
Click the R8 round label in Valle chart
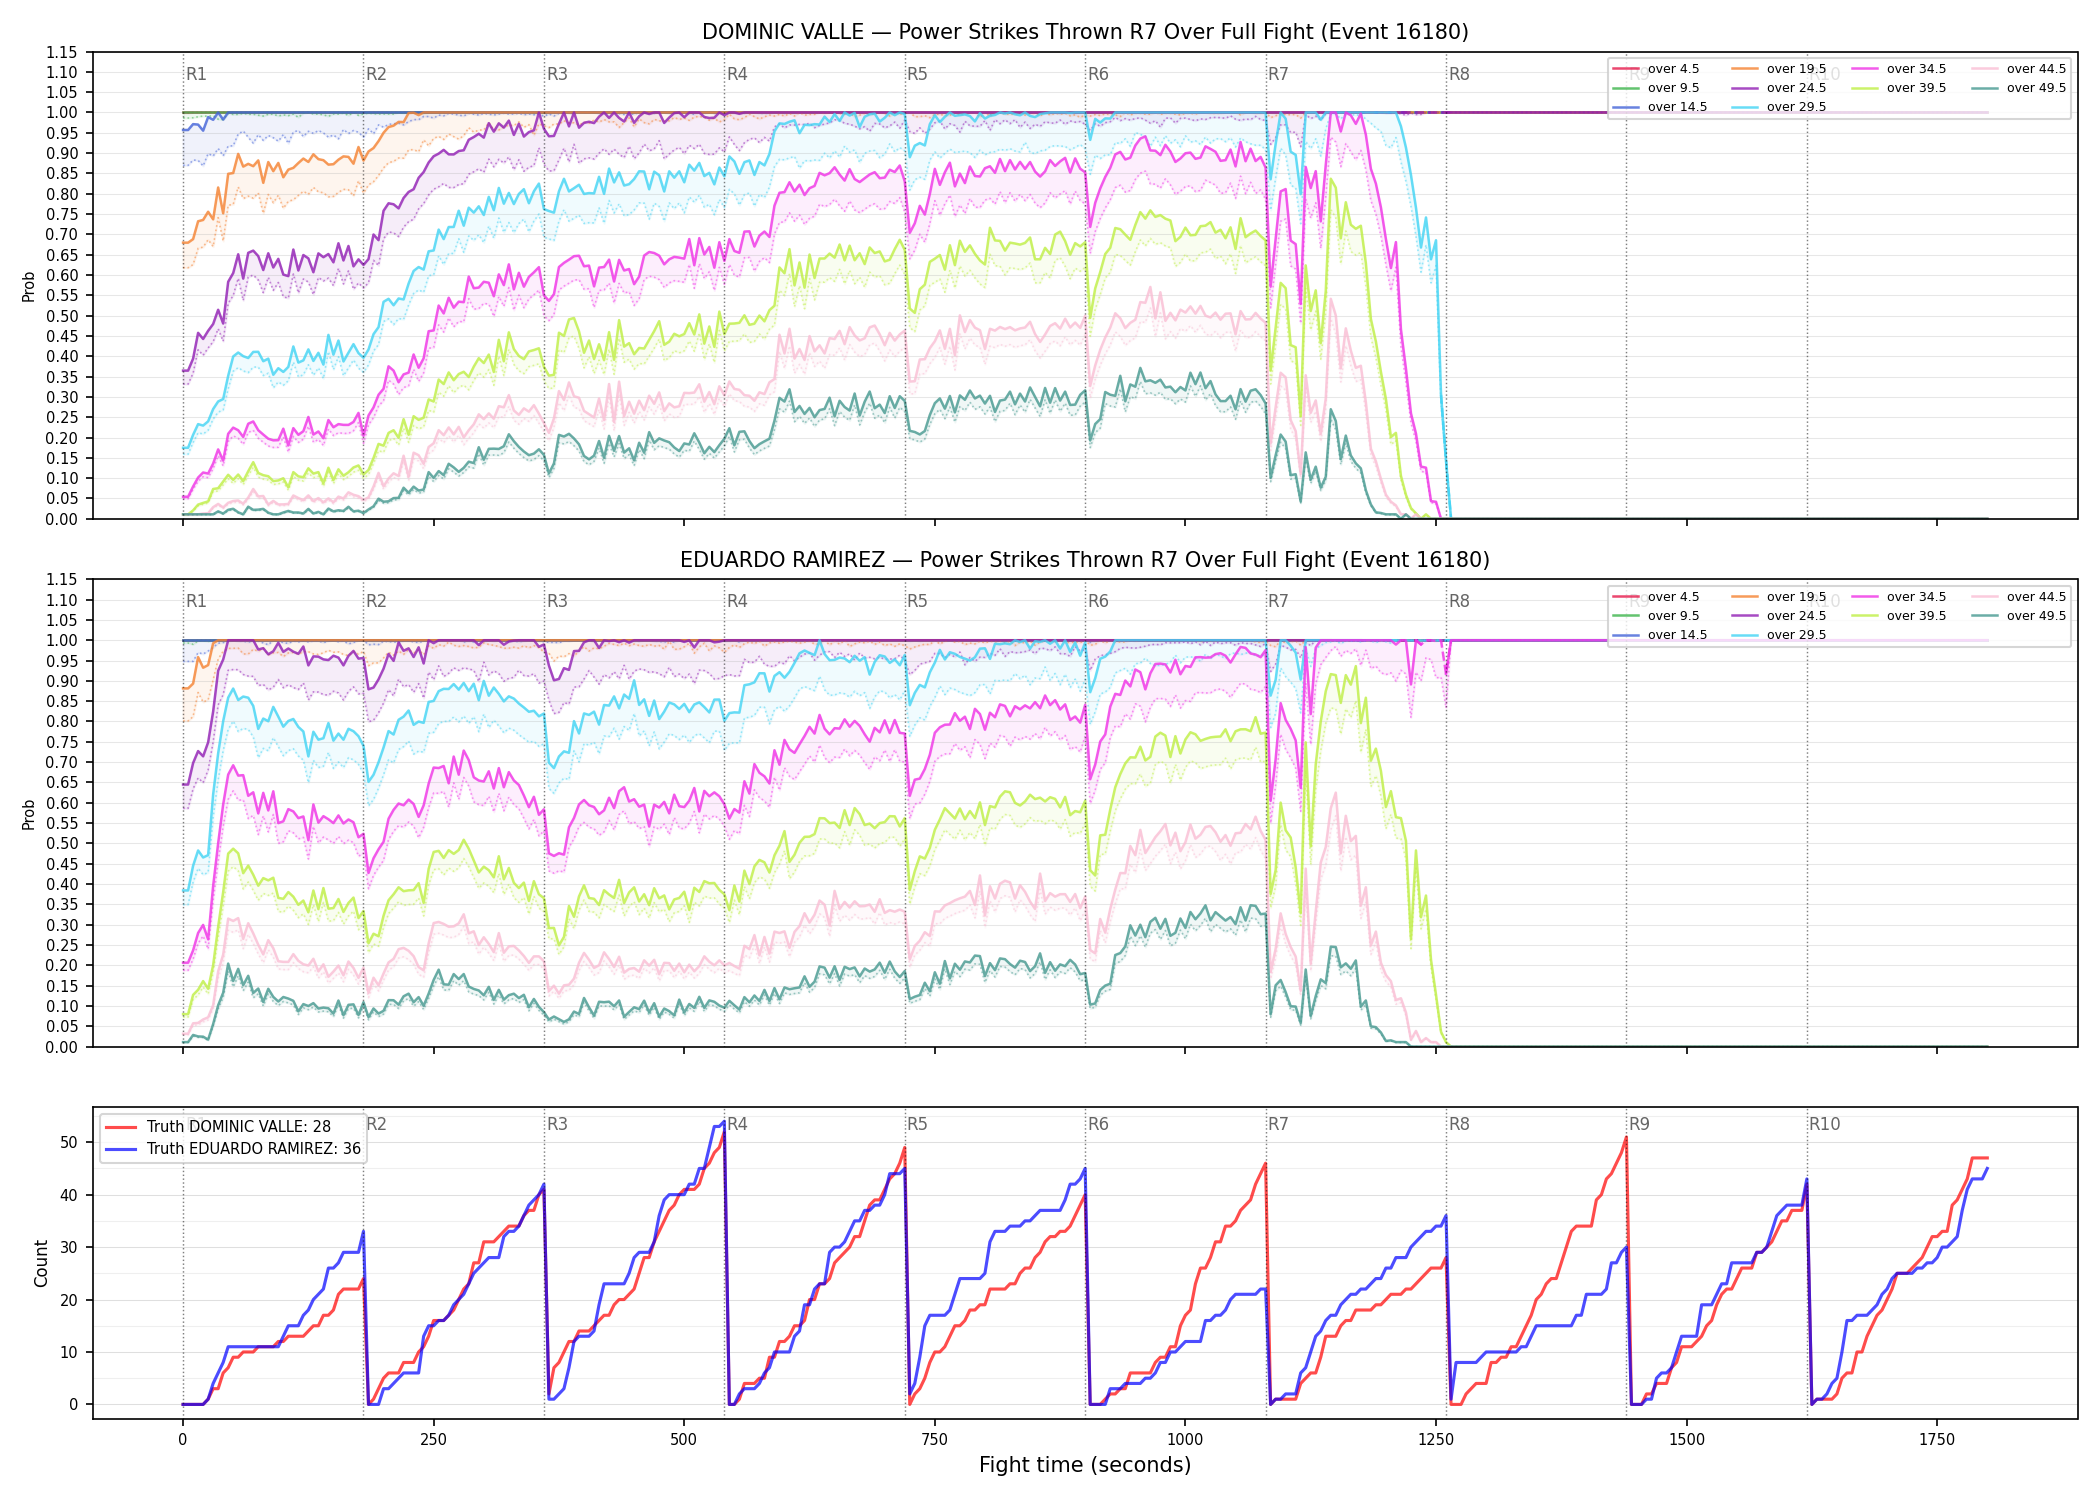click(x=1459, y=74)
